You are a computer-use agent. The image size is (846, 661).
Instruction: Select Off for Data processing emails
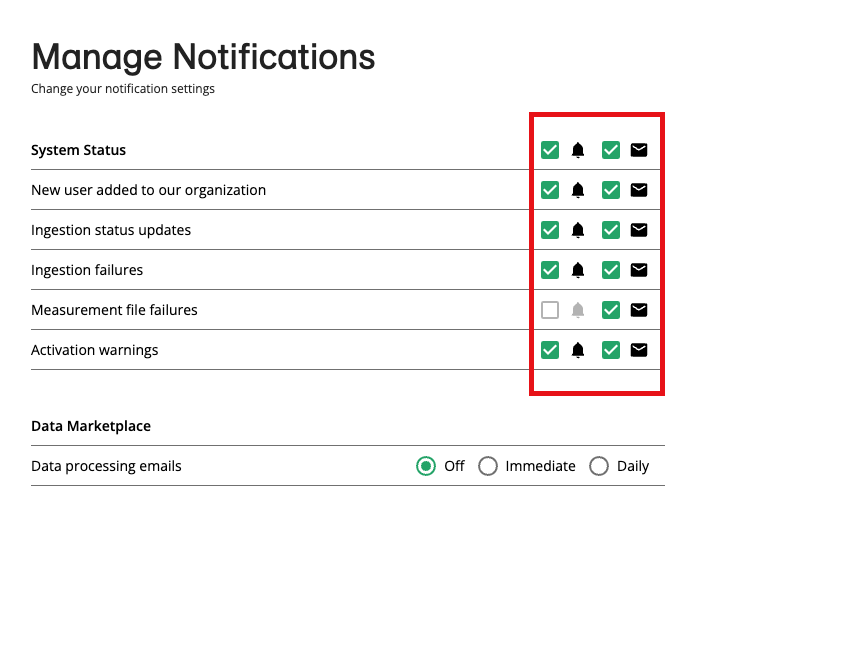426,466
